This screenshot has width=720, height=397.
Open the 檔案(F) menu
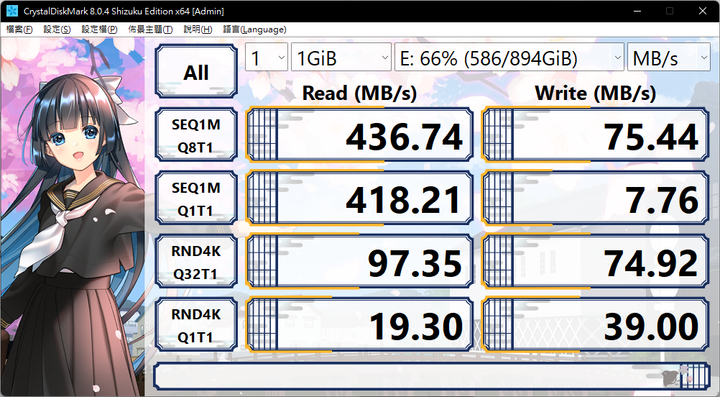click(19, 29)
